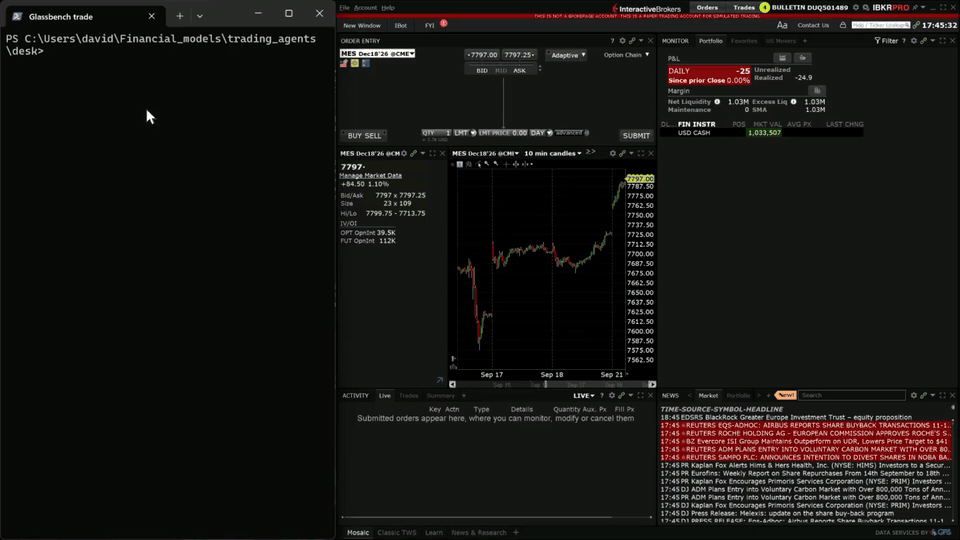The width and height of the screenshot is (960, 540).
Task: Open new tab dropdown in terminal window
Action: [x=200, y=16]
